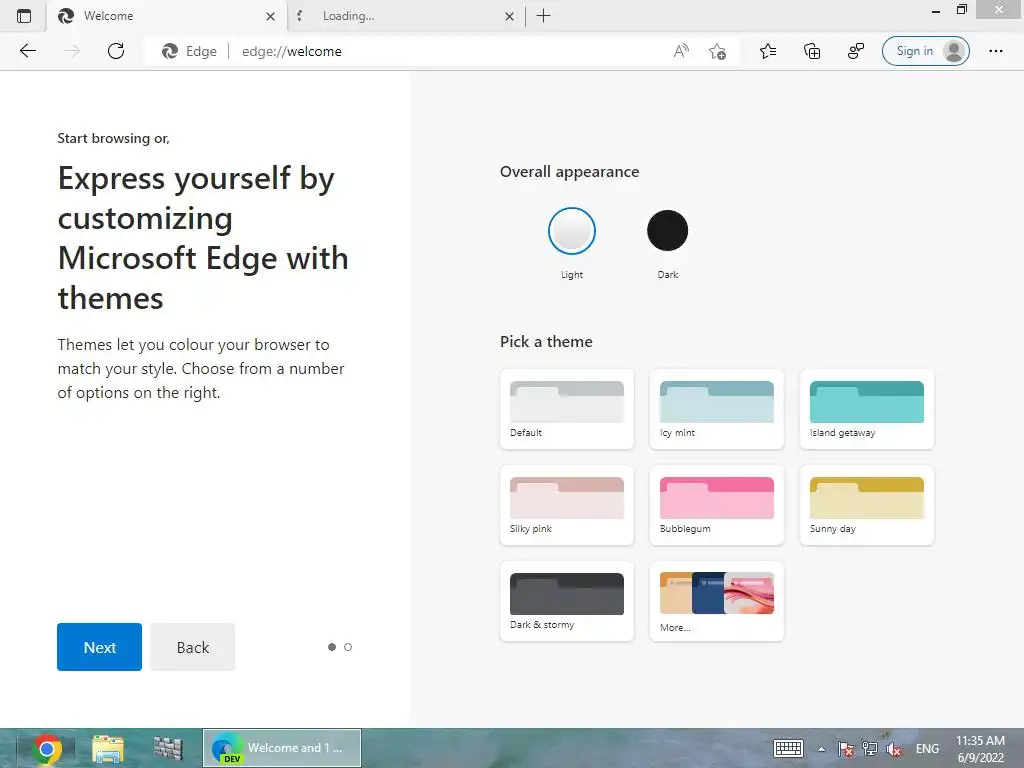Screen dimensions: 1024x768
Task: Open a new tab with plus icon
Action: (543, 16)
